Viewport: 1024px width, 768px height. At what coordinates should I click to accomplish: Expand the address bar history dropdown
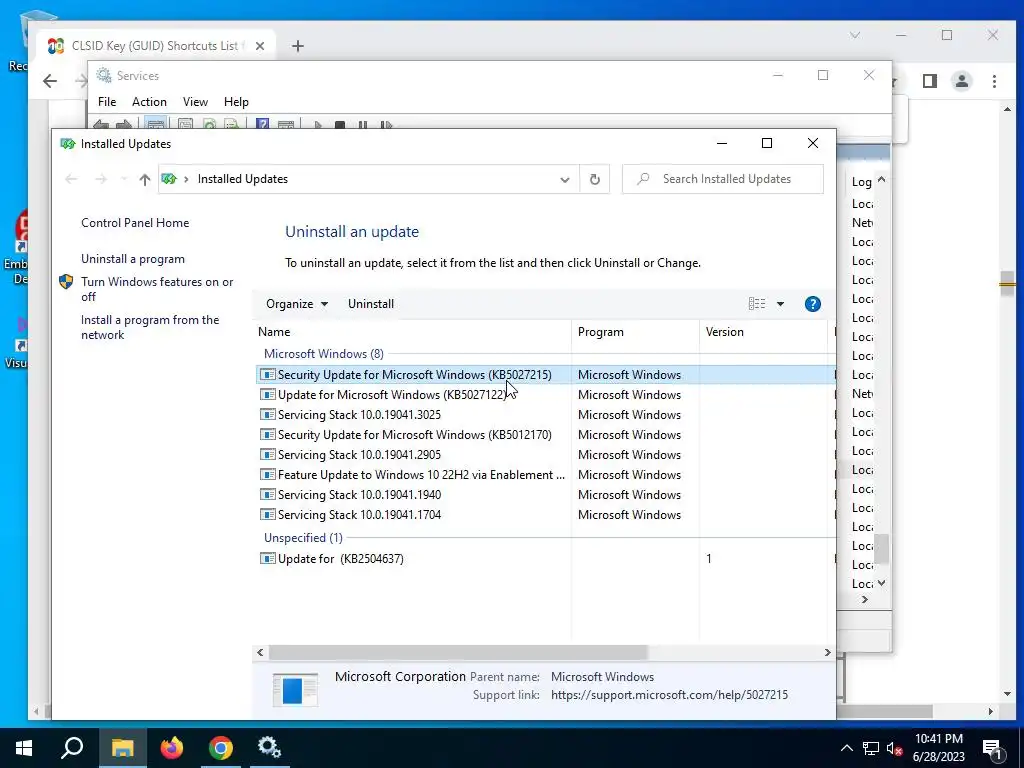pyautogui.click(x=564, y=180)
